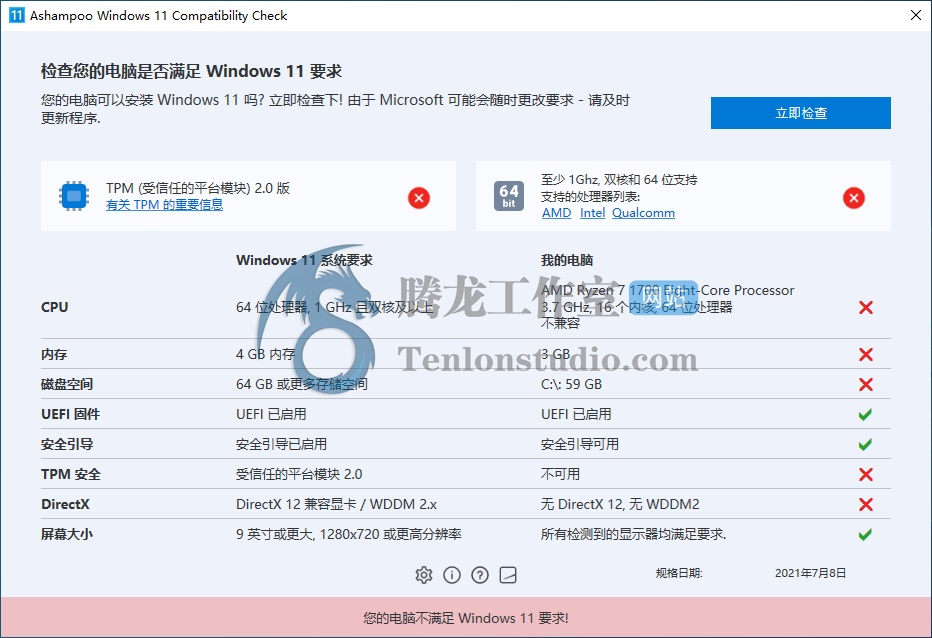Click the green check on 安全引导 row

pyautogui.click(x=865, y=444)
